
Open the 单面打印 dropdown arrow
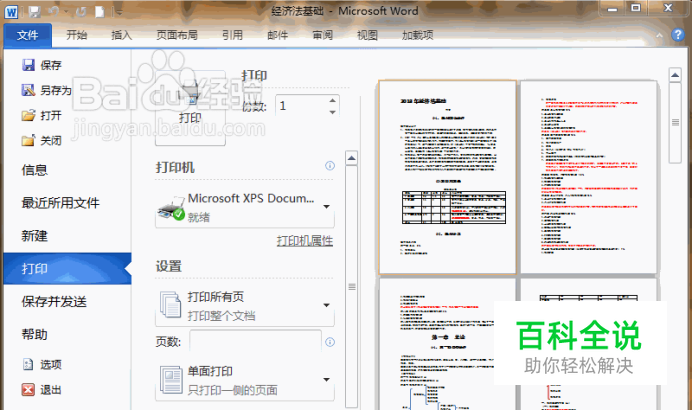[x=327, y=380]
